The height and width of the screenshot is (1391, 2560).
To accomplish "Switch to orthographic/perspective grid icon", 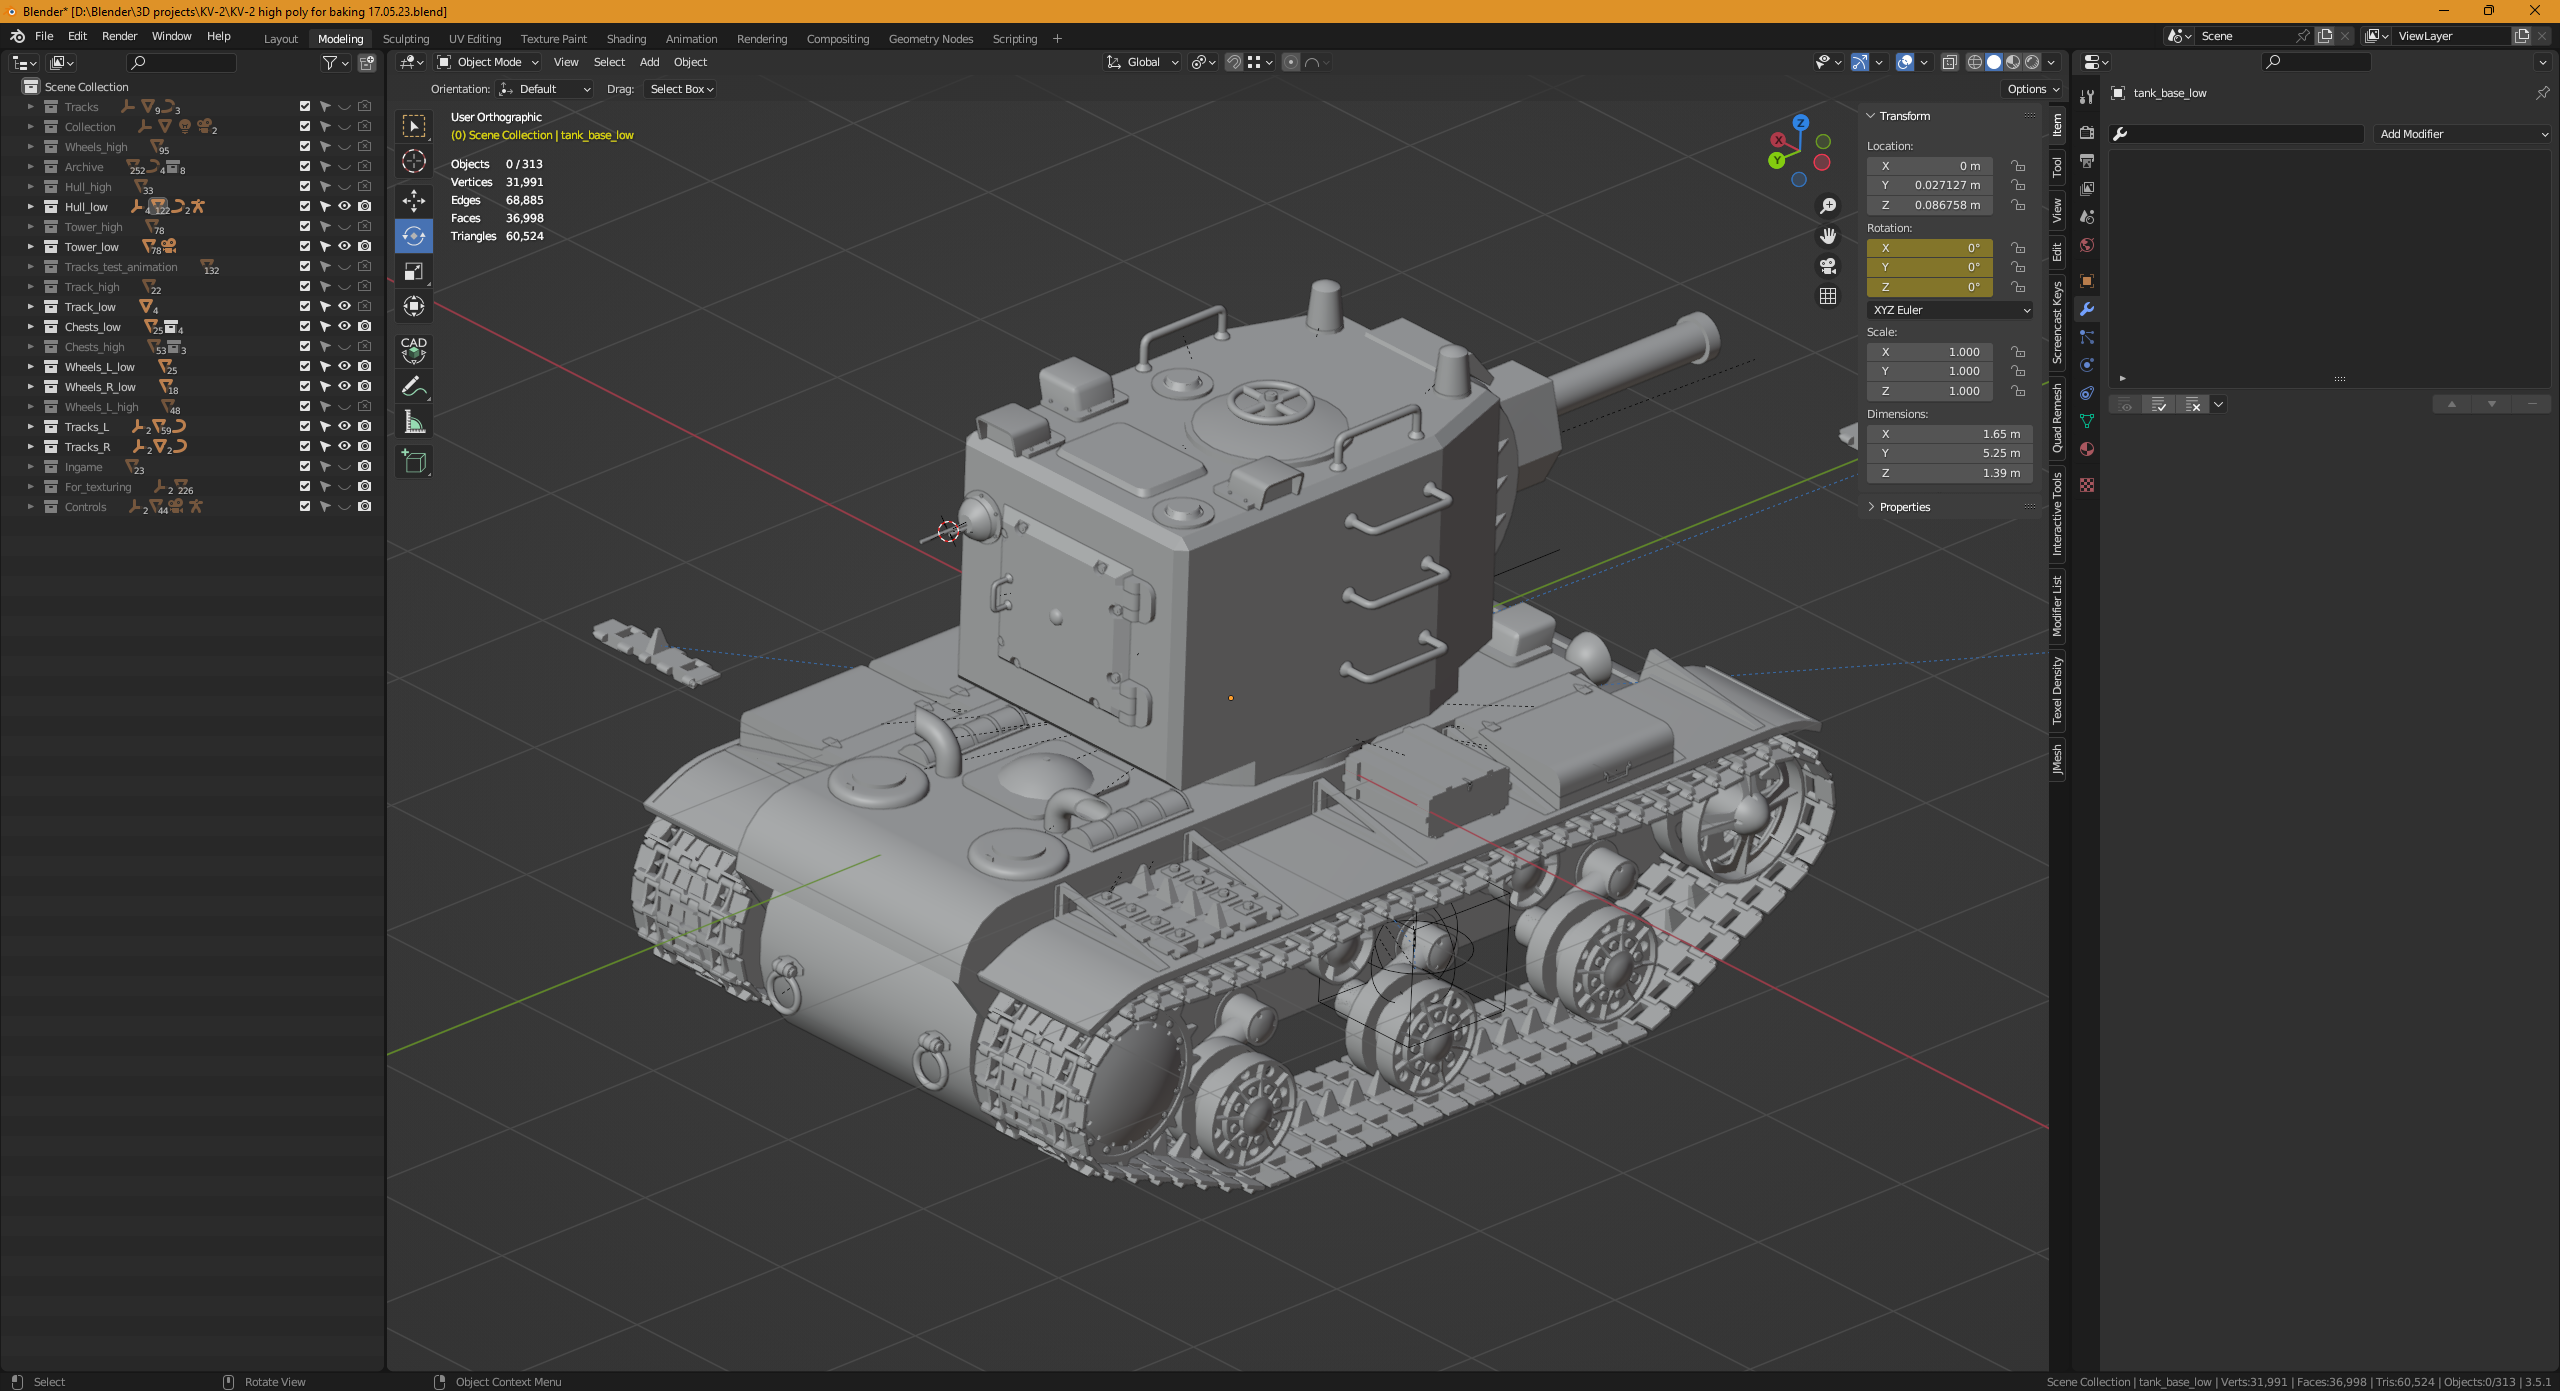I will tap(1828, 296).
